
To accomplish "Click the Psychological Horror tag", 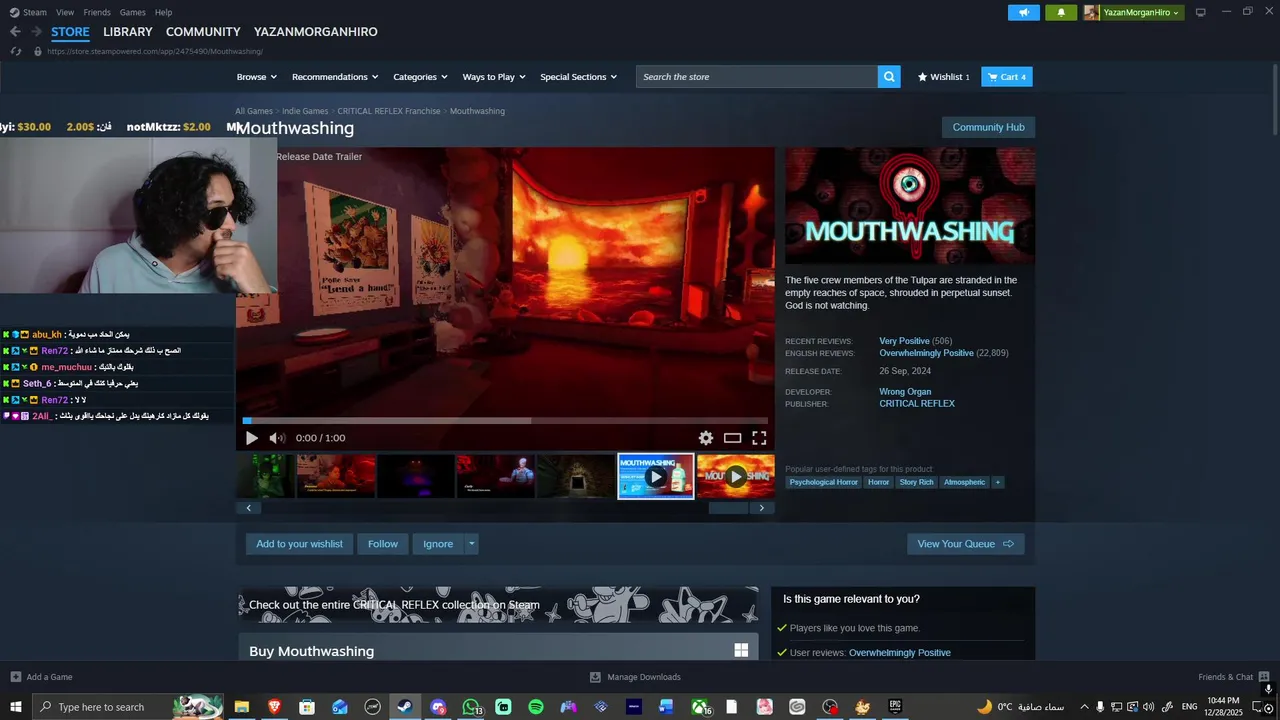I will (824, 482).
